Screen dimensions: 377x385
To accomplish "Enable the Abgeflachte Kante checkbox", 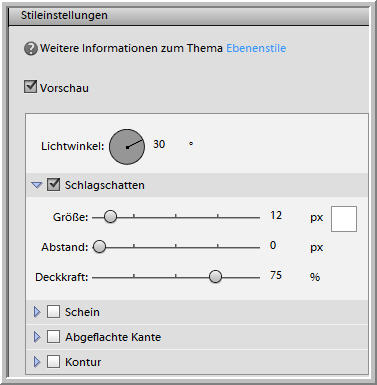I will (x=53, y=337).
